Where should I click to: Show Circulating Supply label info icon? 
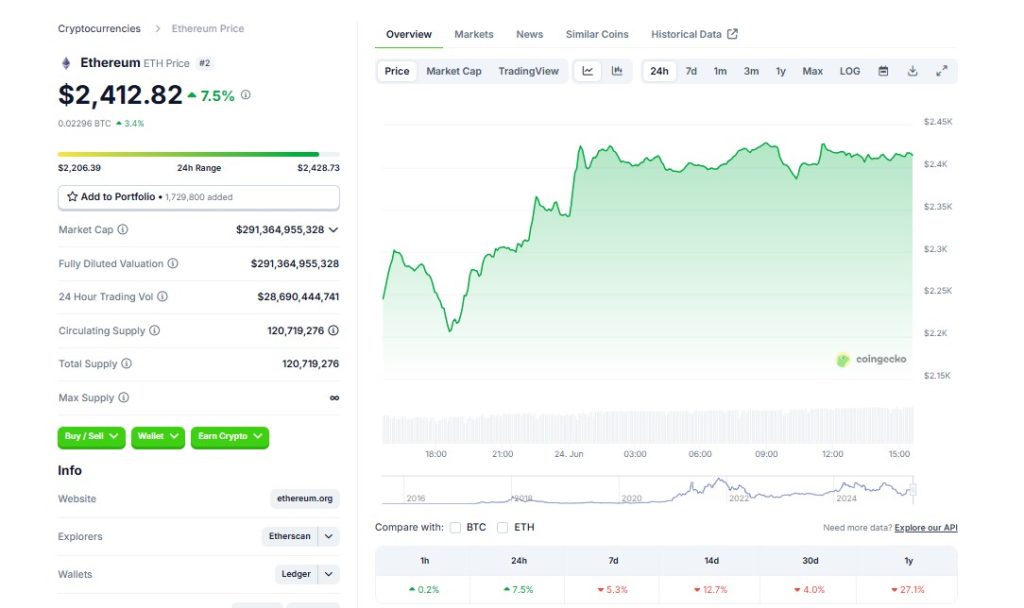point(155,330)
